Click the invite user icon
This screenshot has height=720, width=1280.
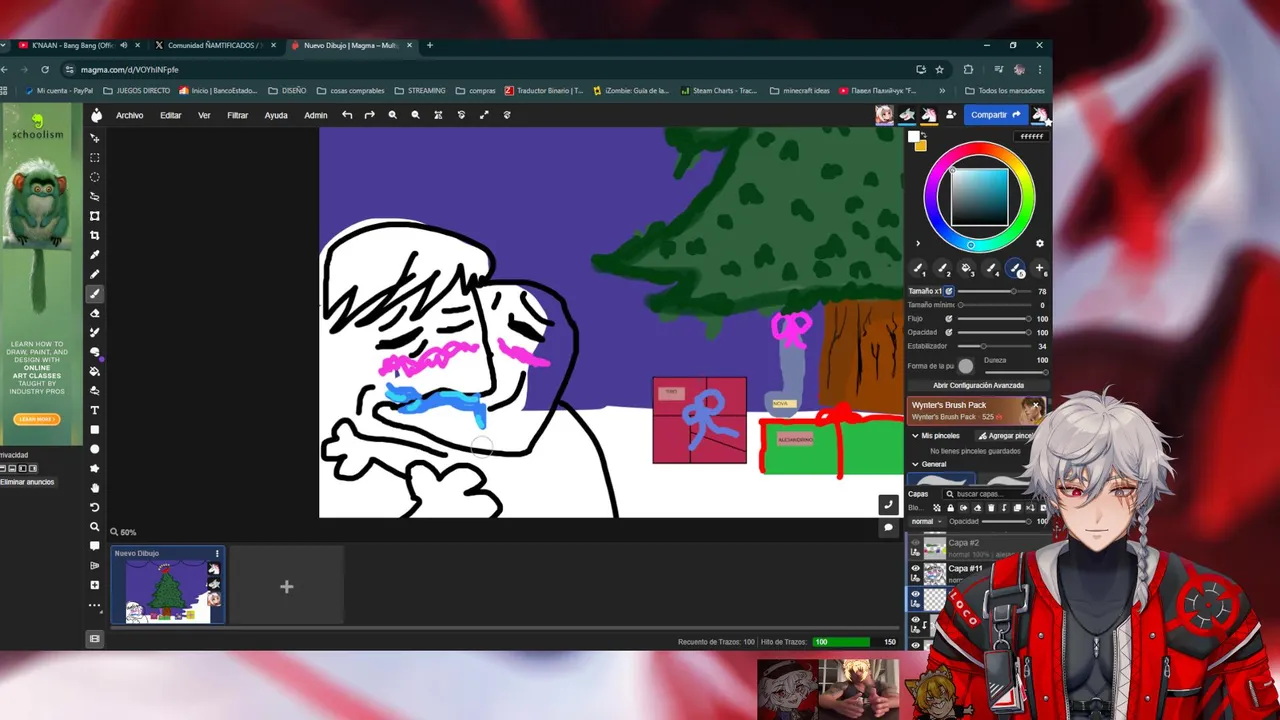pos(951,115)
